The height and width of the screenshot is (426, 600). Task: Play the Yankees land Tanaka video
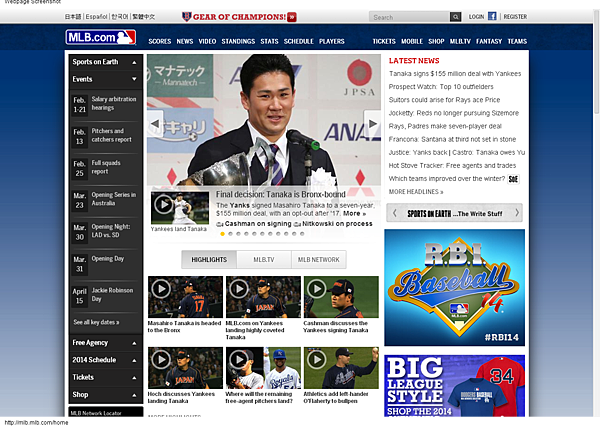click(180, 208)
